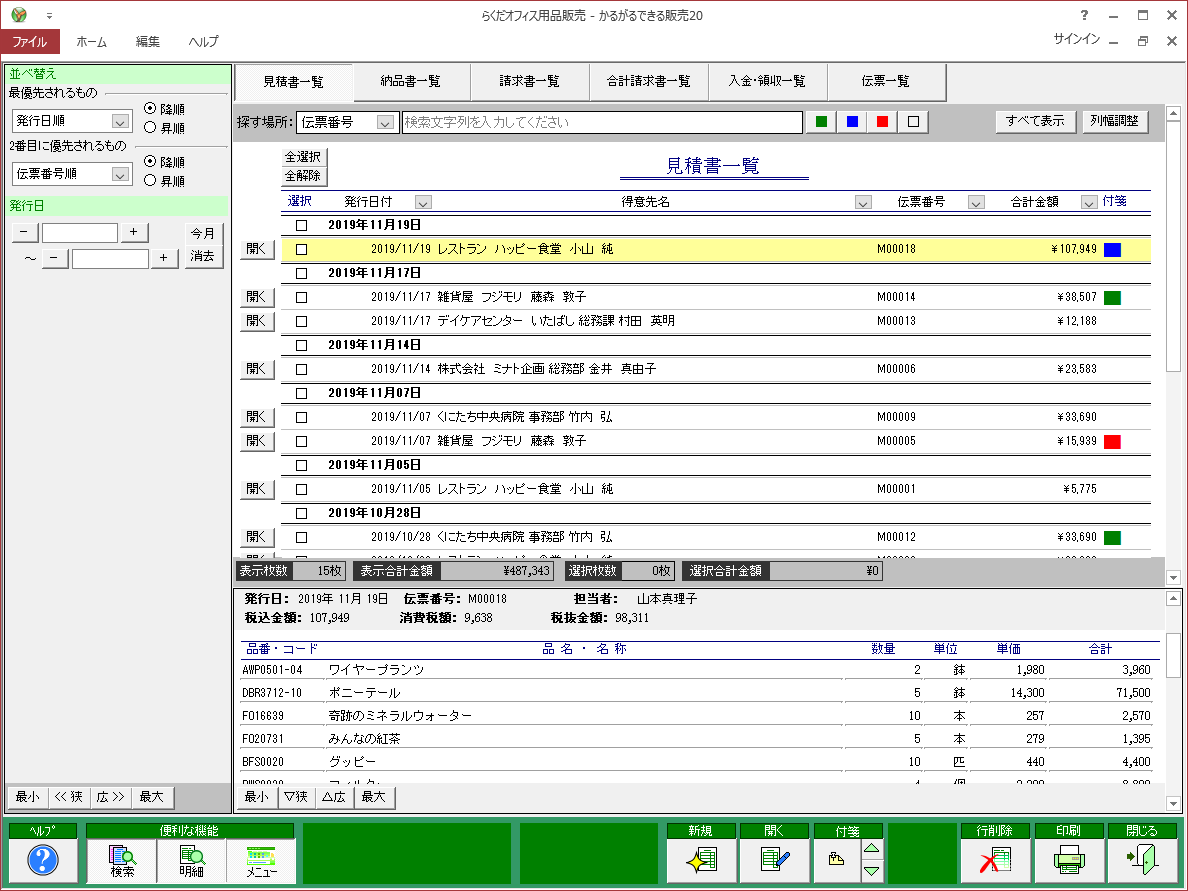The height and width of the screenshot is (891, 1188).
Task: Click the 今月 button
Action: point(202,233)
